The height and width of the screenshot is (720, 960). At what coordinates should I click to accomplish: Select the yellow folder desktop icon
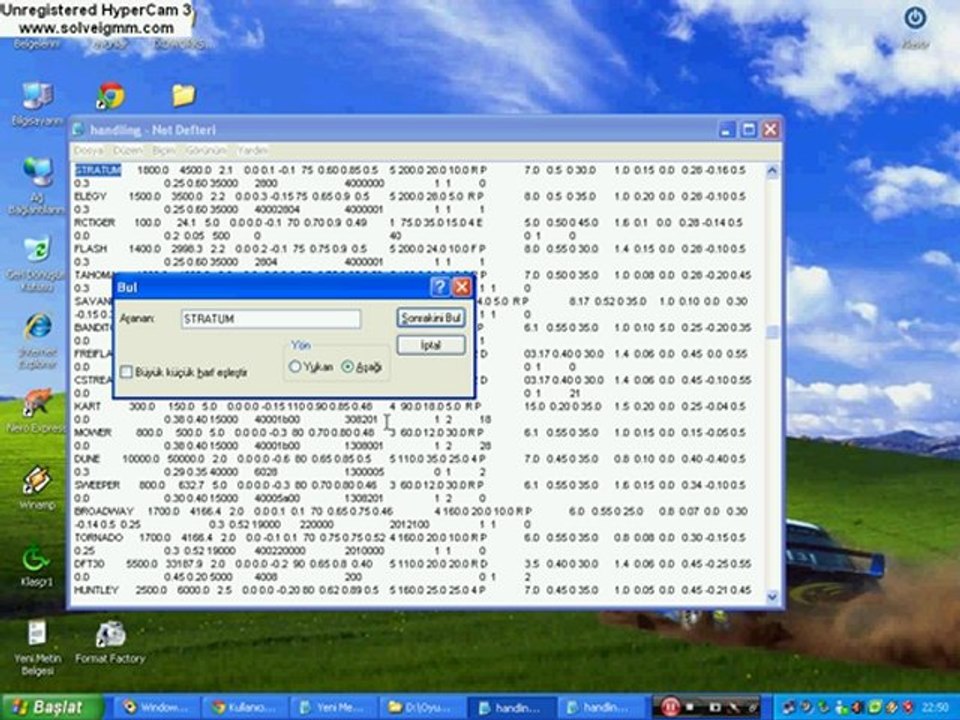click(x=183, y=96)
